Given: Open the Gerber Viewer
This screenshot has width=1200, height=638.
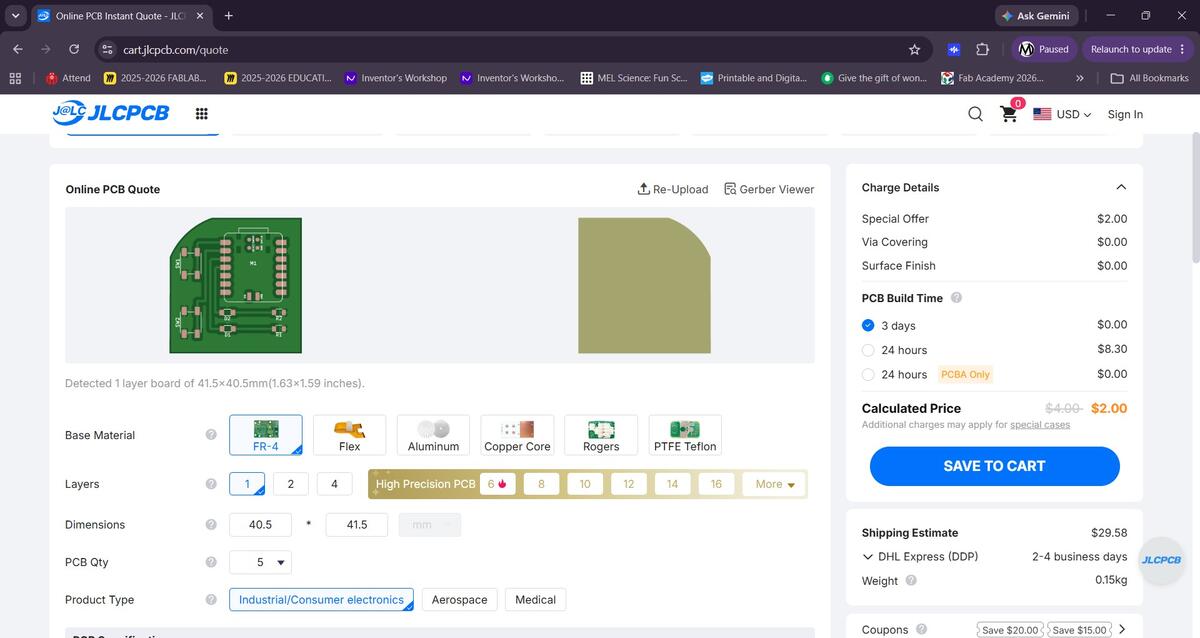Looking at the screenshot, I should (x=769, y=189).
